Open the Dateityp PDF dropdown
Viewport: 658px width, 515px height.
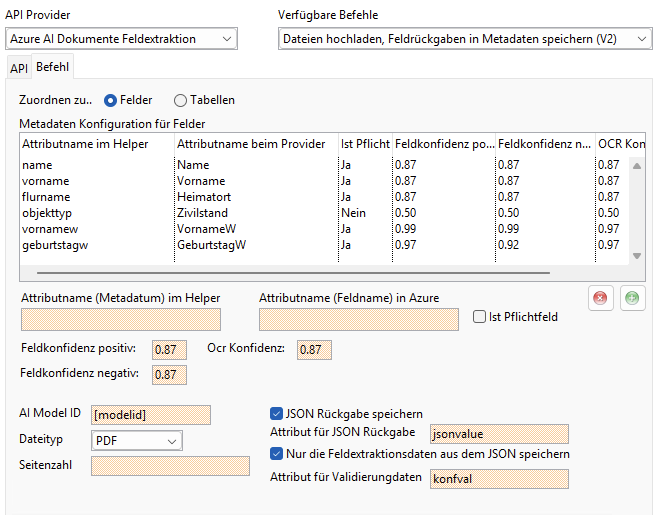click(136, 440)
